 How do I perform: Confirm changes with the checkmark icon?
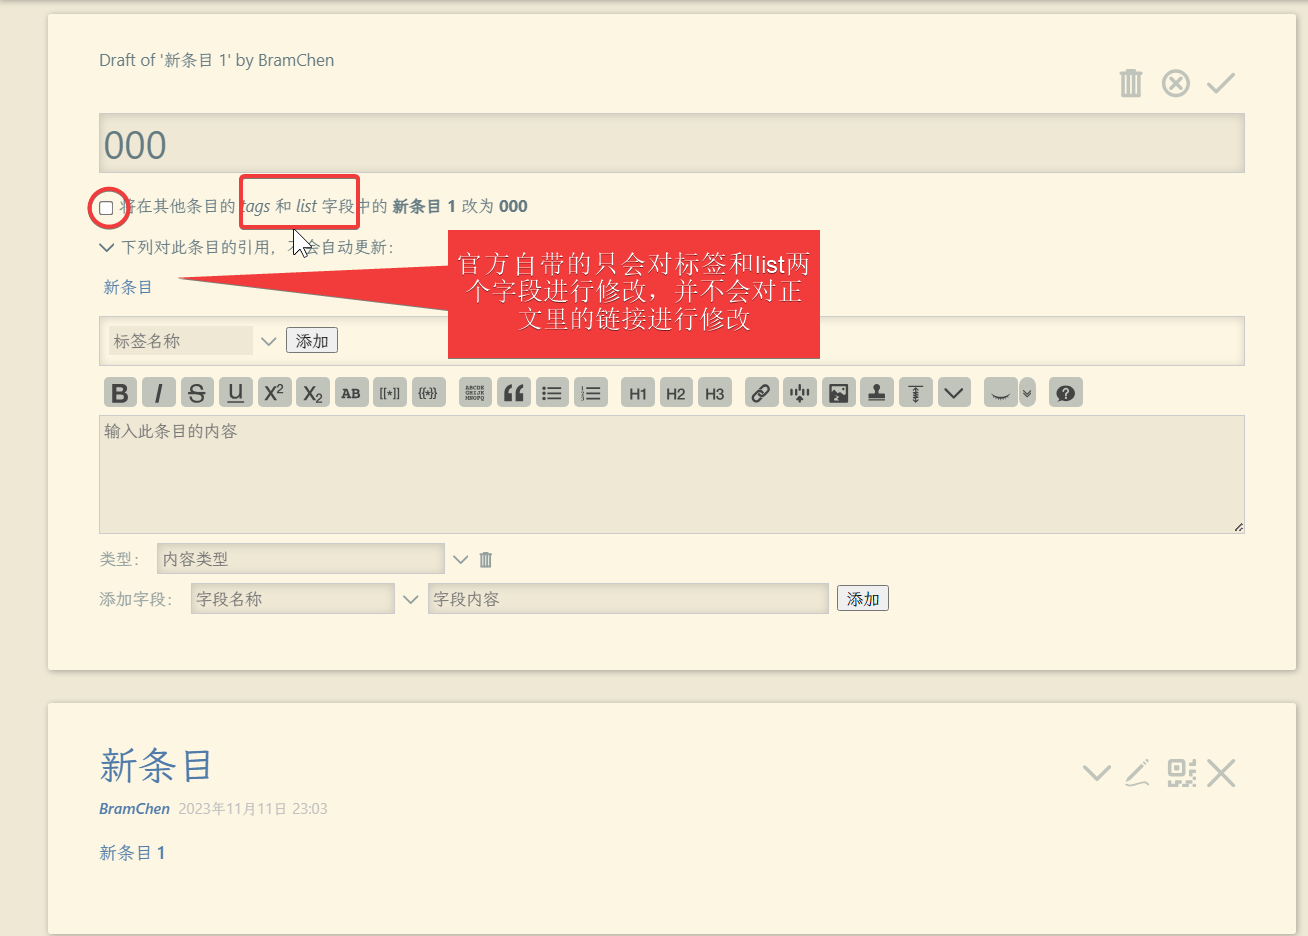click(1221, 83)
